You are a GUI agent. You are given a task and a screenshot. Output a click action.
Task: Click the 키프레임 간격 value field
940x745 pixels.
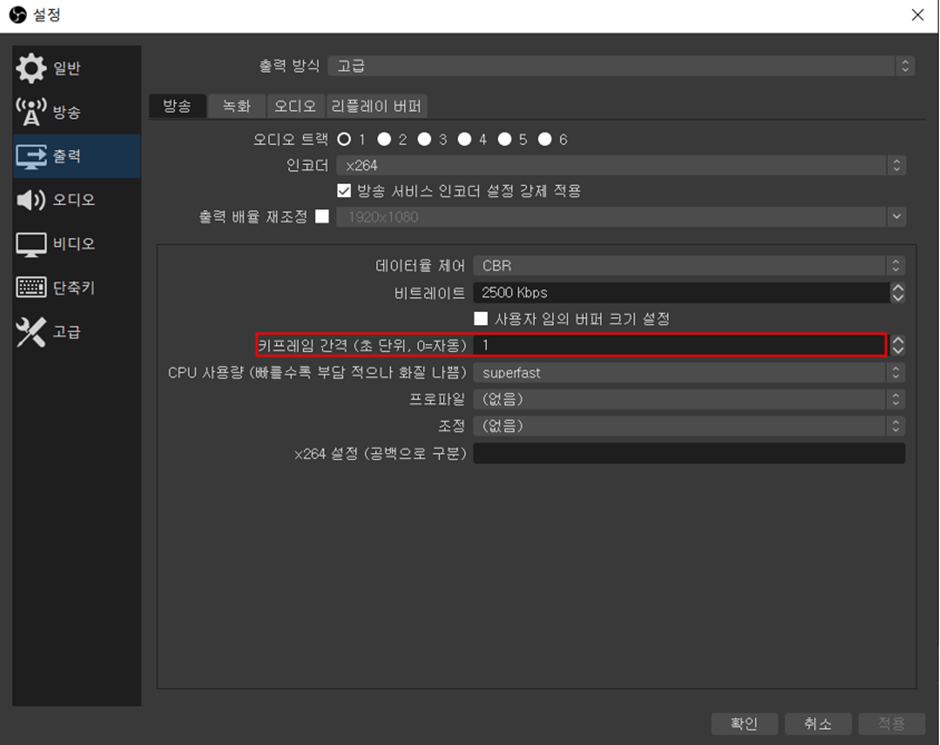tap(680, 345)
